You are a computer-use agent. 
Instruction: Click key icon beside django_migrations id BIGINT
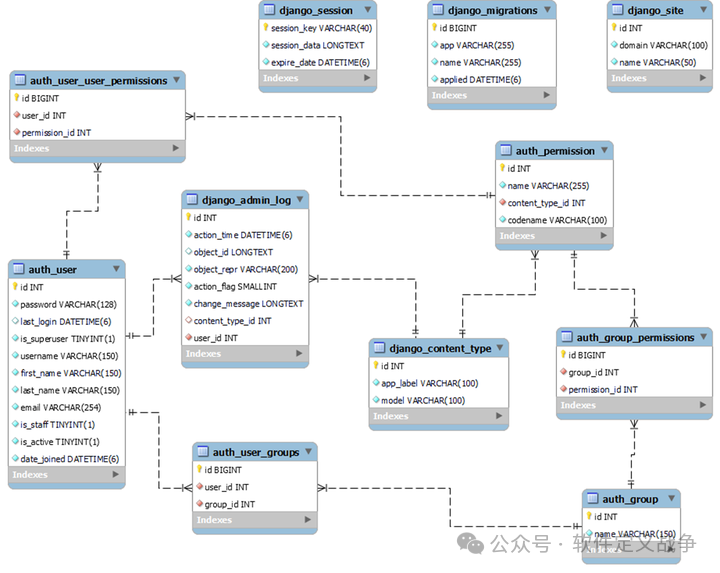tap(434, 28)
